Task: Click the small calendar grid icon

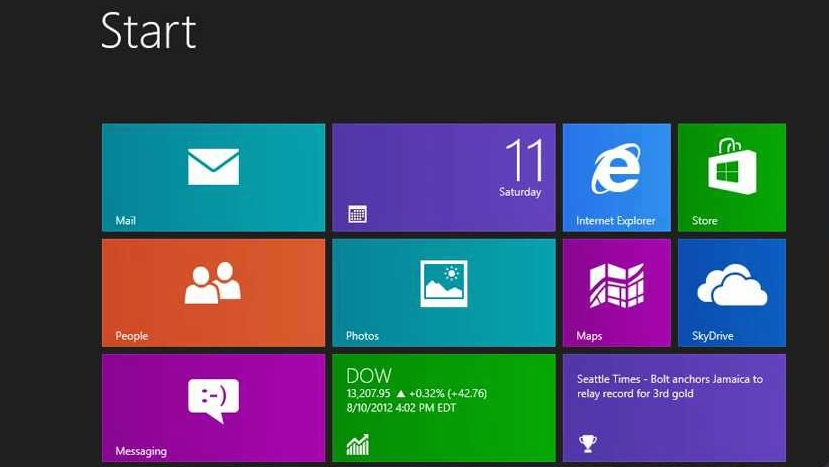Action: click(357, 214)
